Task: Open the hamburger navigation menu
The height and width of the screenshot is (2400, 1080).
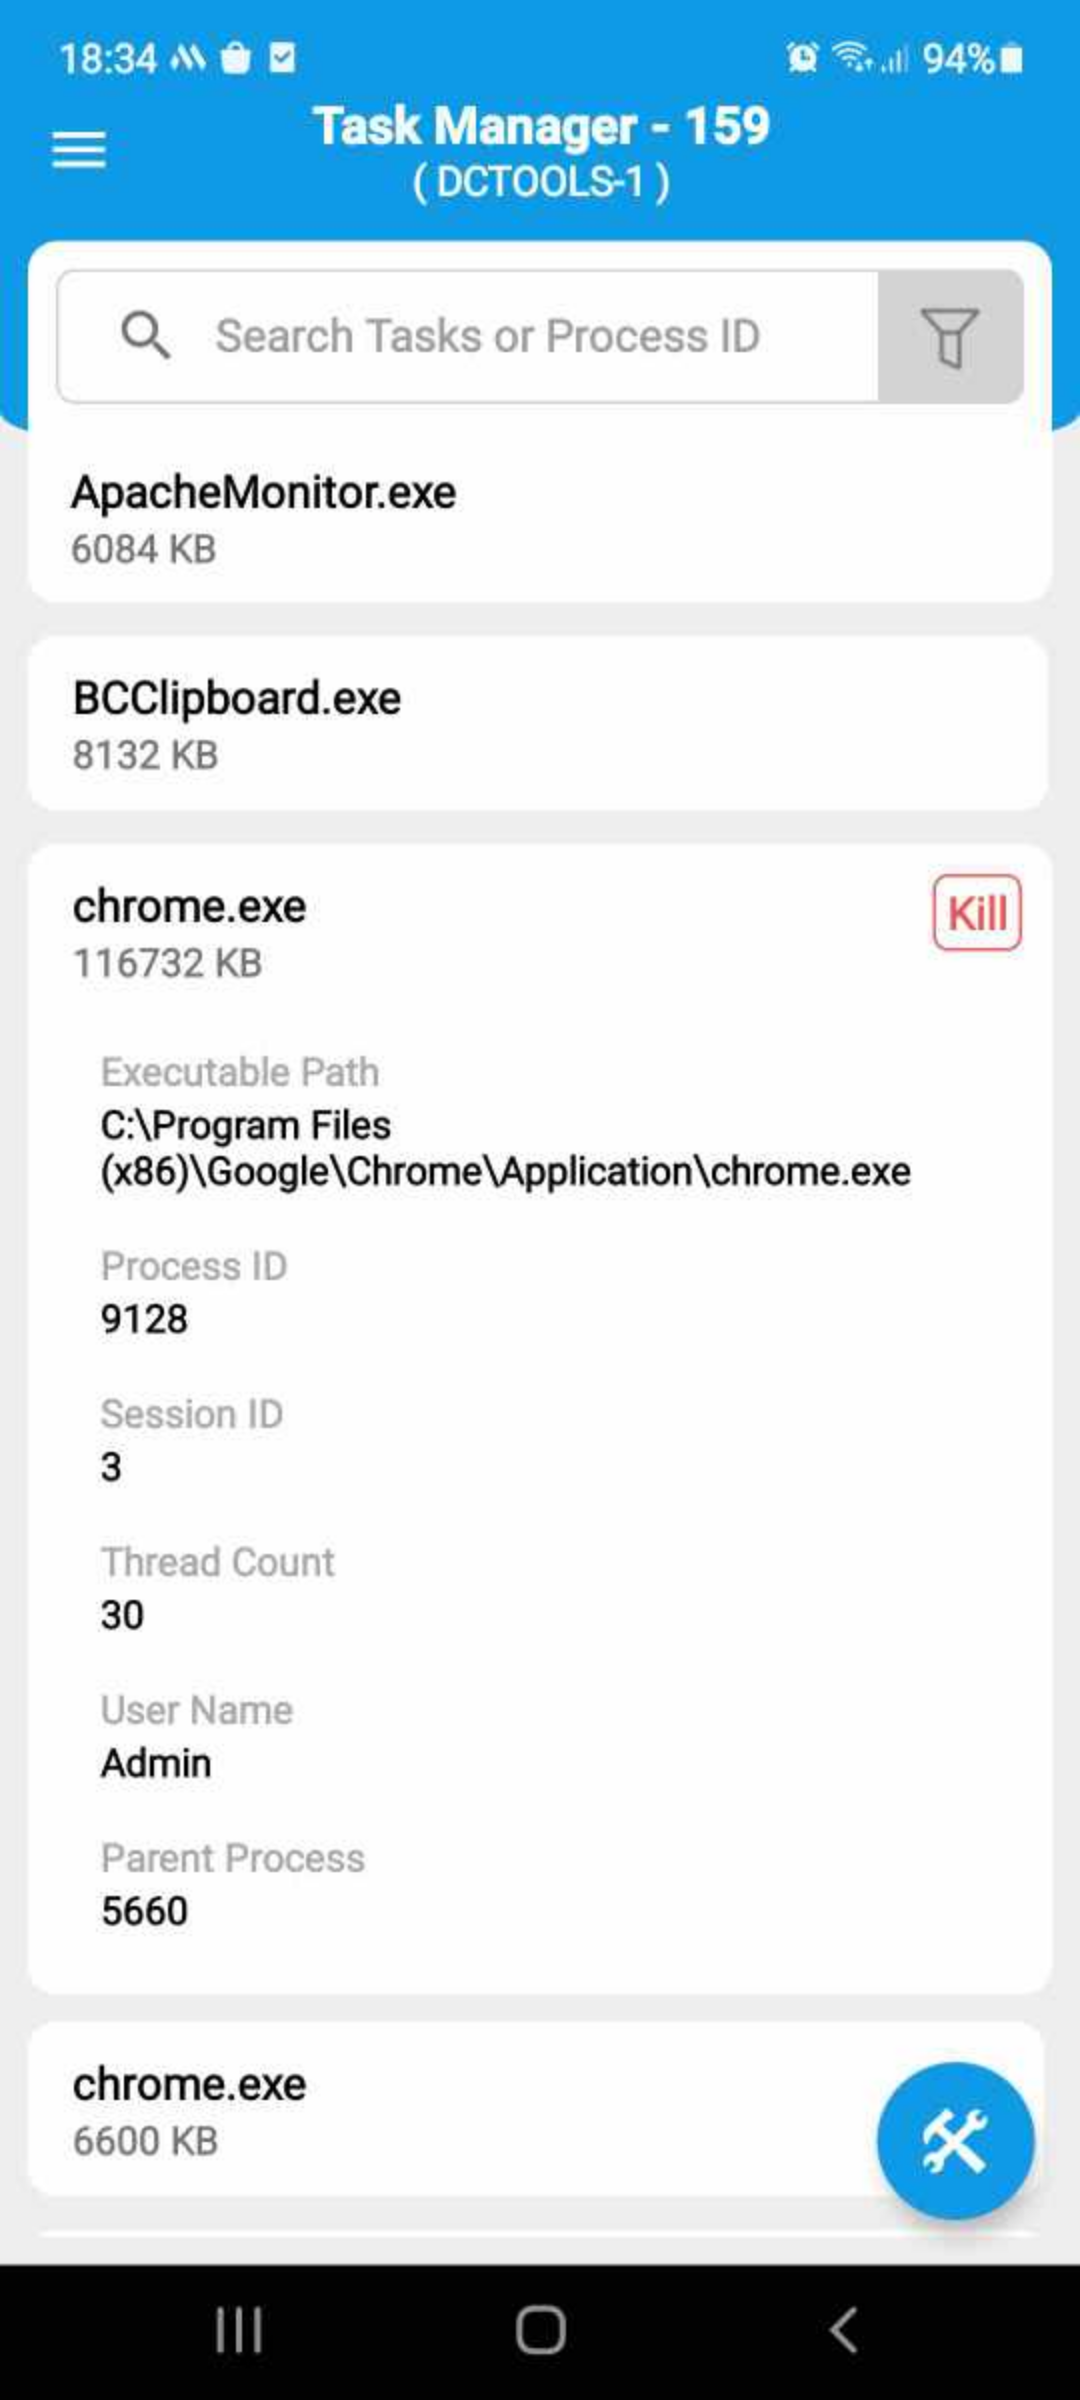Action: pos(79,150)
